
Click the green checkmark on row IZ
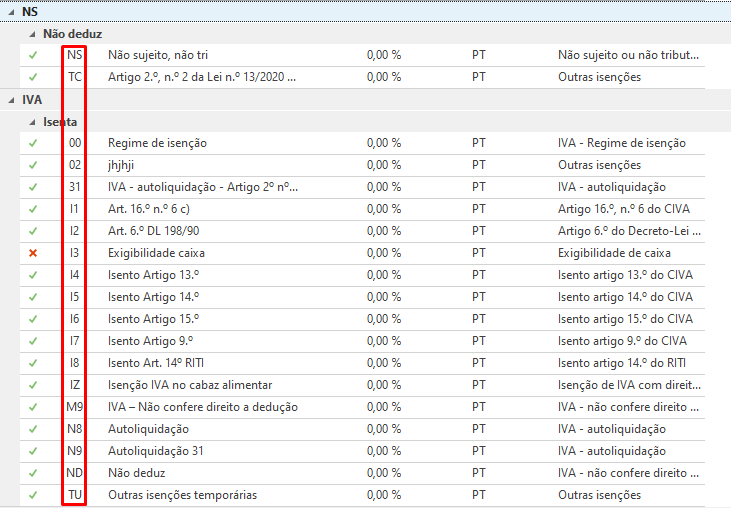point(33,385)
